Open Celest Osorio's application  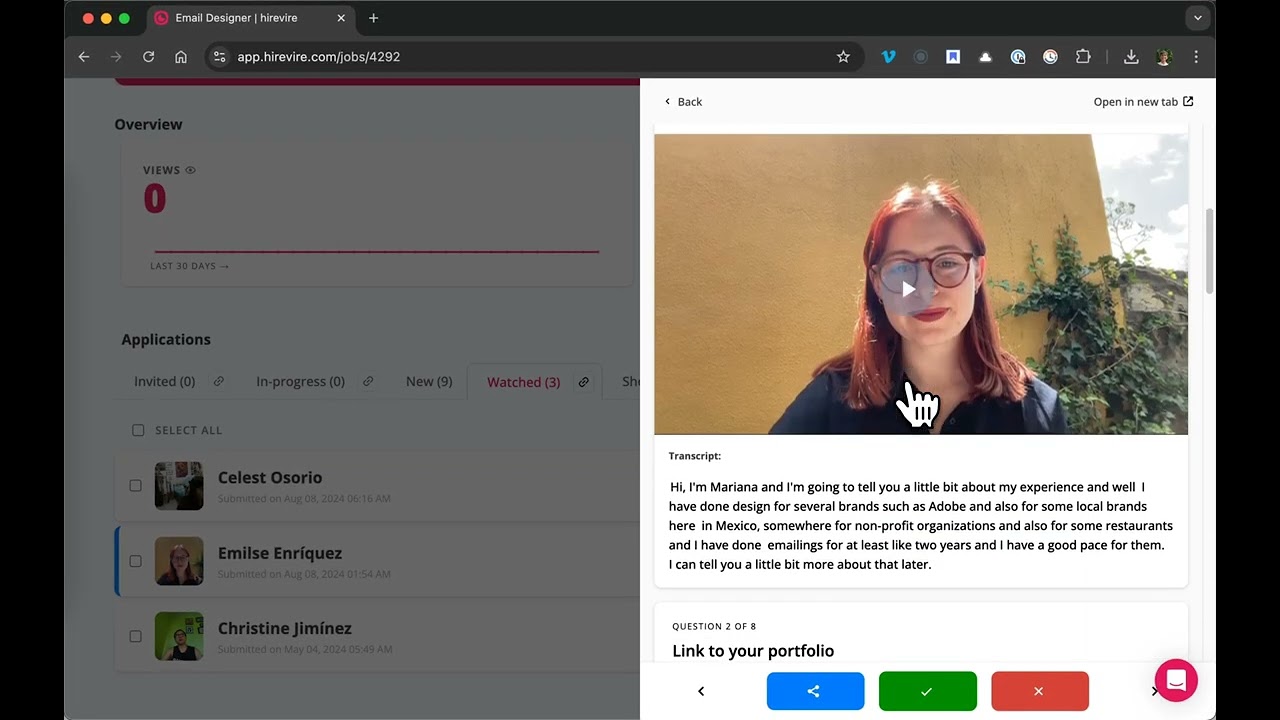click(x=270, y=478)
